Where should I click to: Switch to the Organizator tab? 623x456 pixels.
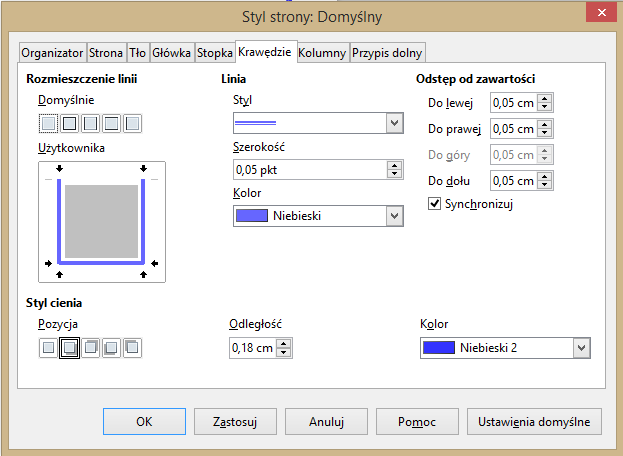pyautogui.click(x=52, y=53)
